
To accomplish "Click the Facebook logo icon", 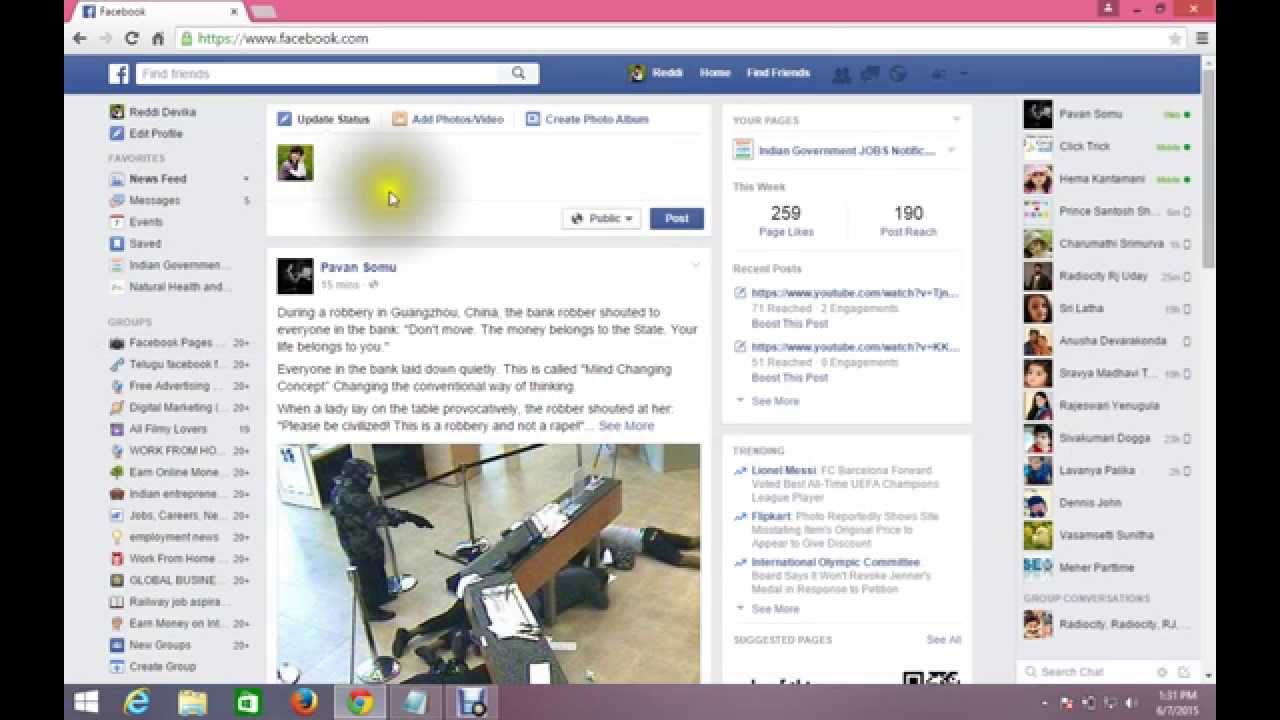I will click(x=119, y=74).
